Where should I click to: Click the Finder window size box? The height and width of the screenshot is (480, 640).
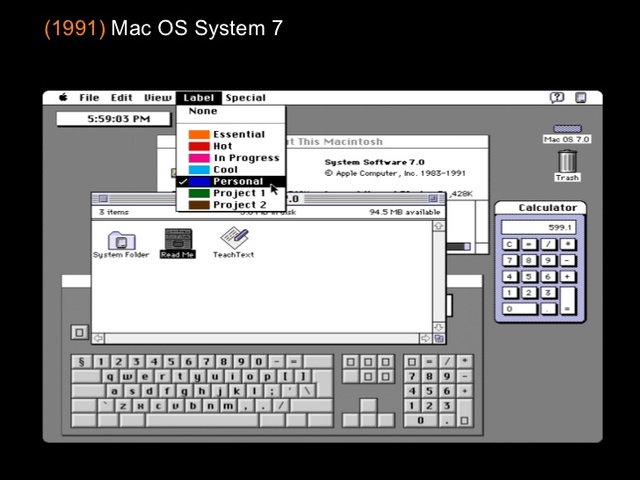439,338
